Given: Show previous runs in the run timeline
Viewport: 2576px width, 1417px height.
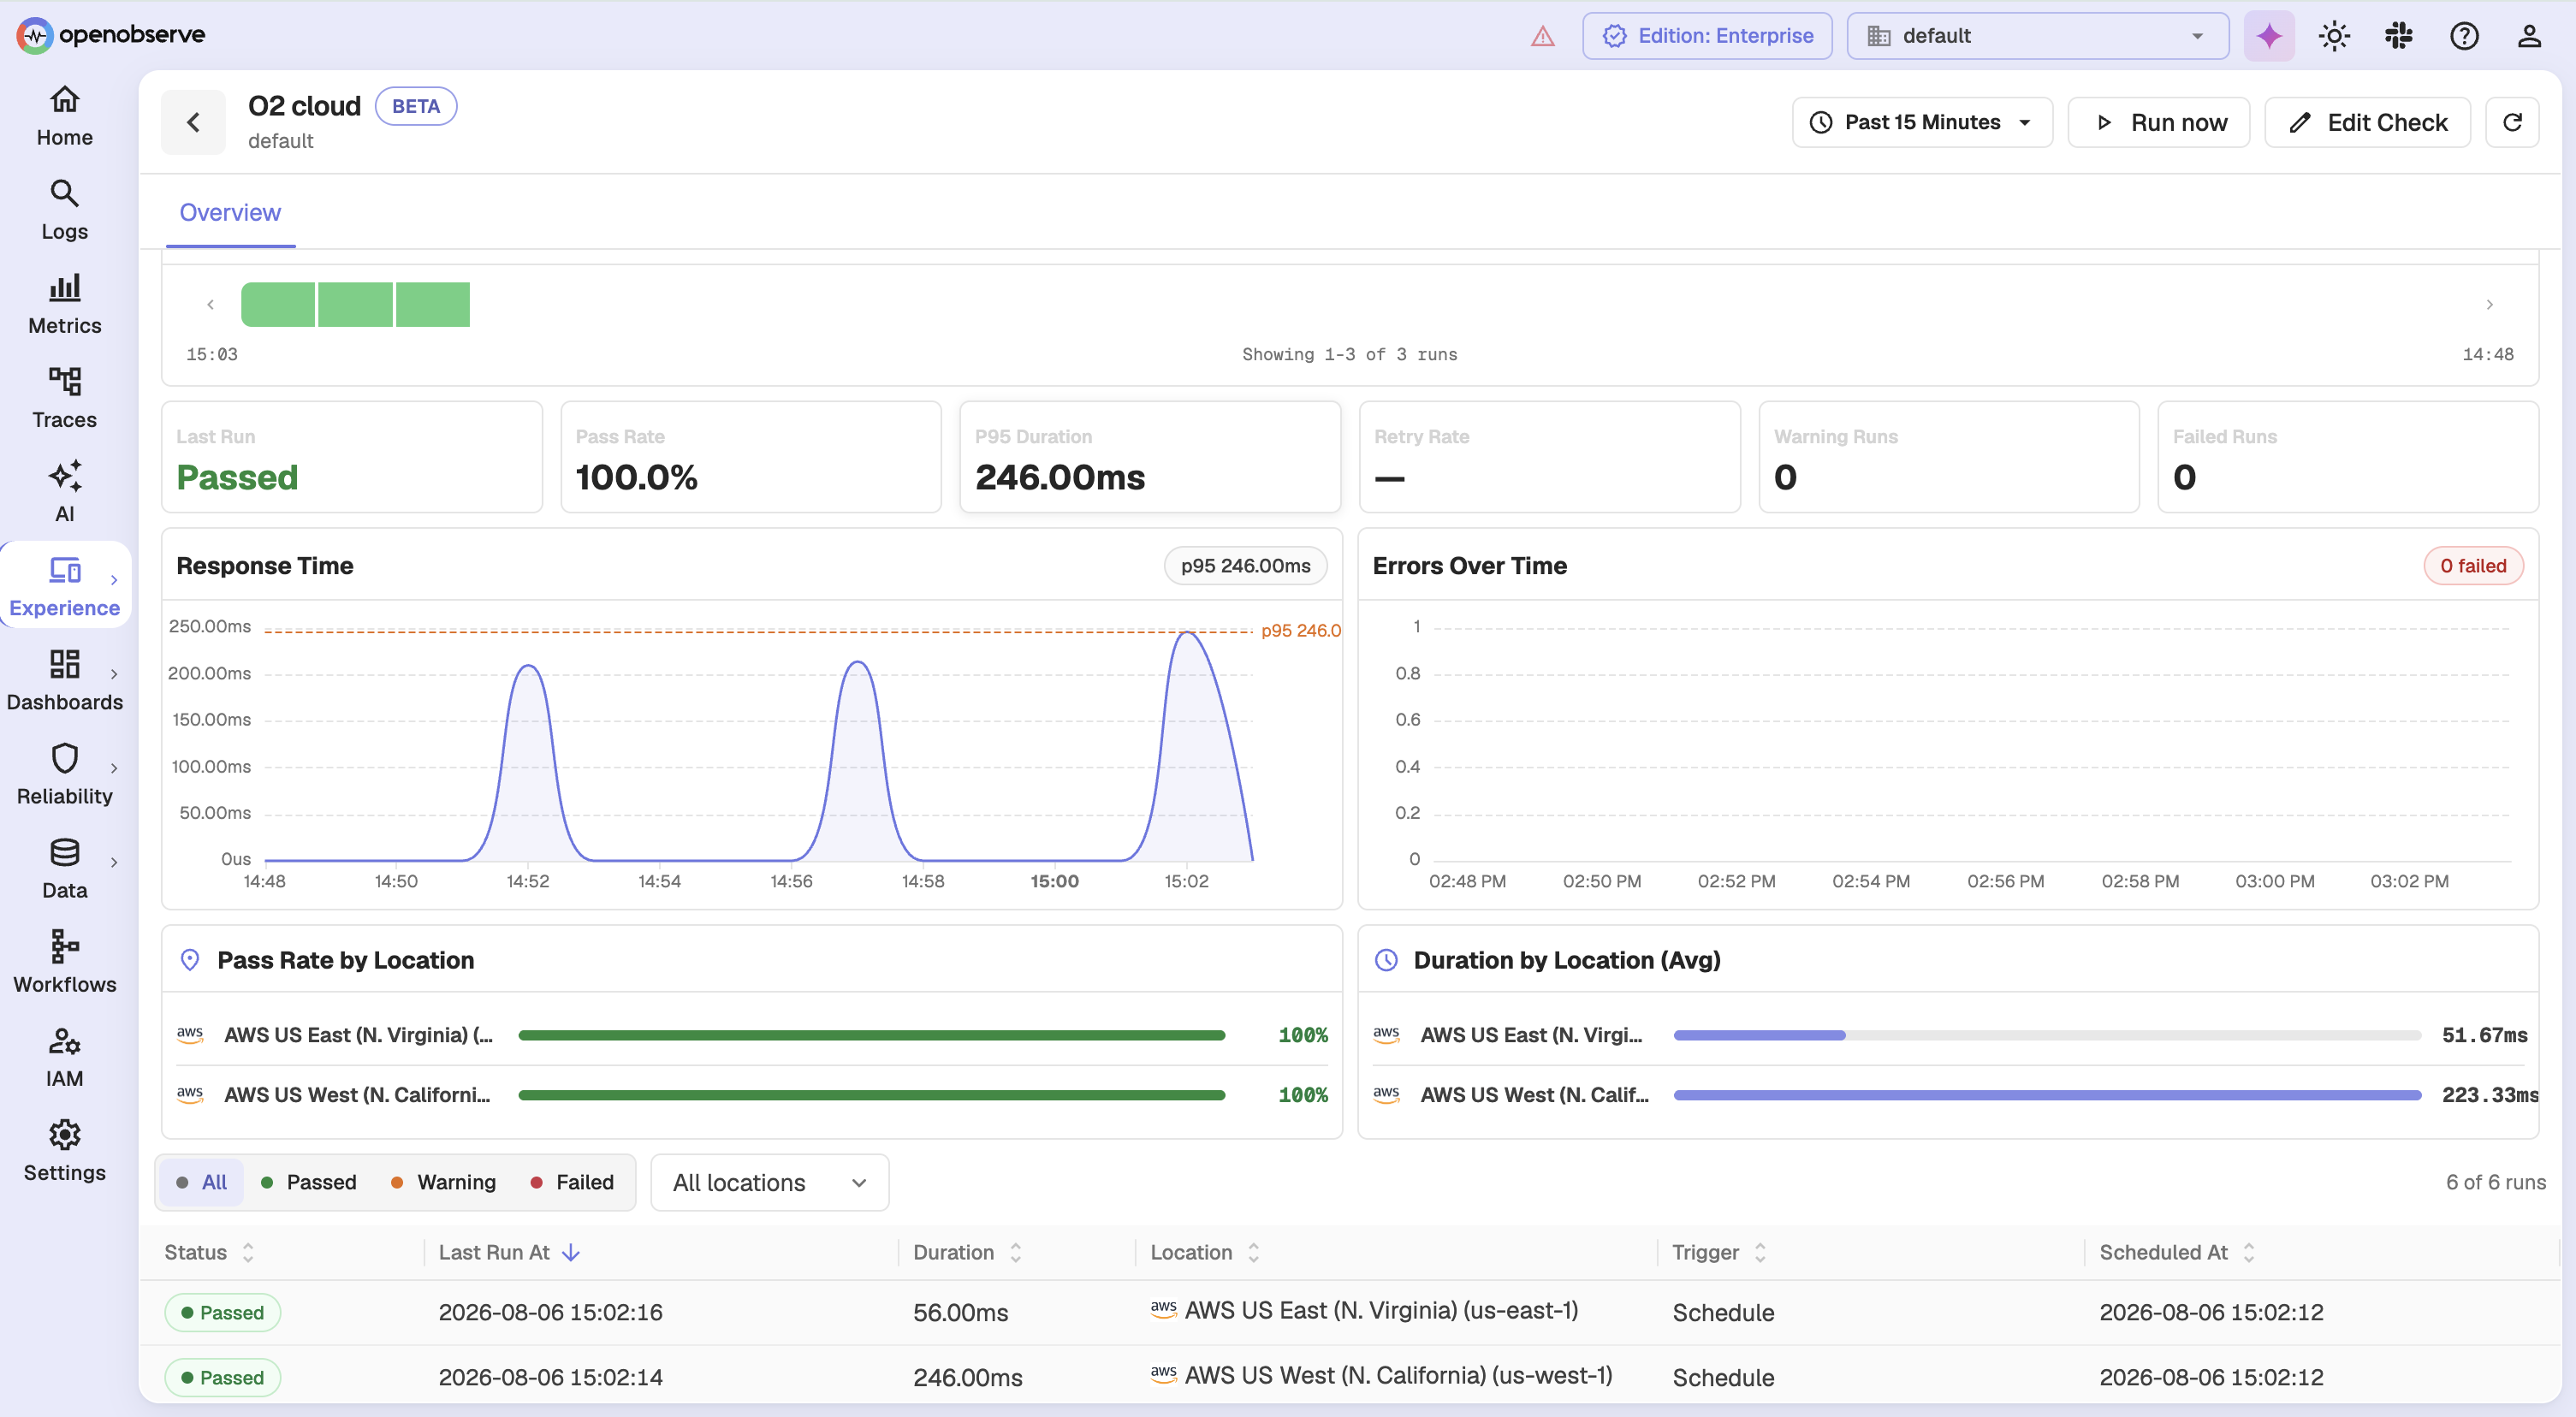Looking at the screenshot, I should tap(210, 304).
